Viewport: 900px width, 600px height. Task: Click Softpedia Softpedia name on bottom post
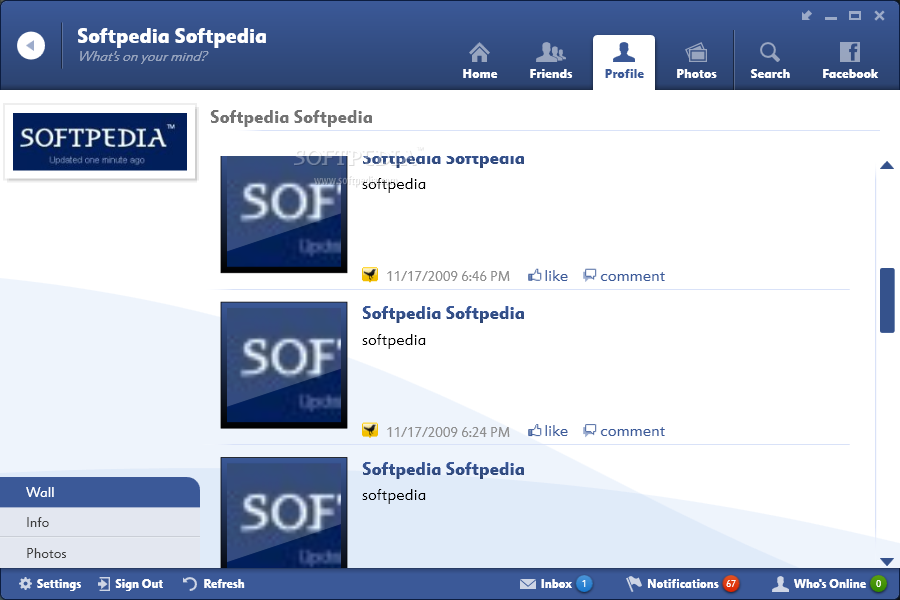pyautogui.click(x=443, y=469)
